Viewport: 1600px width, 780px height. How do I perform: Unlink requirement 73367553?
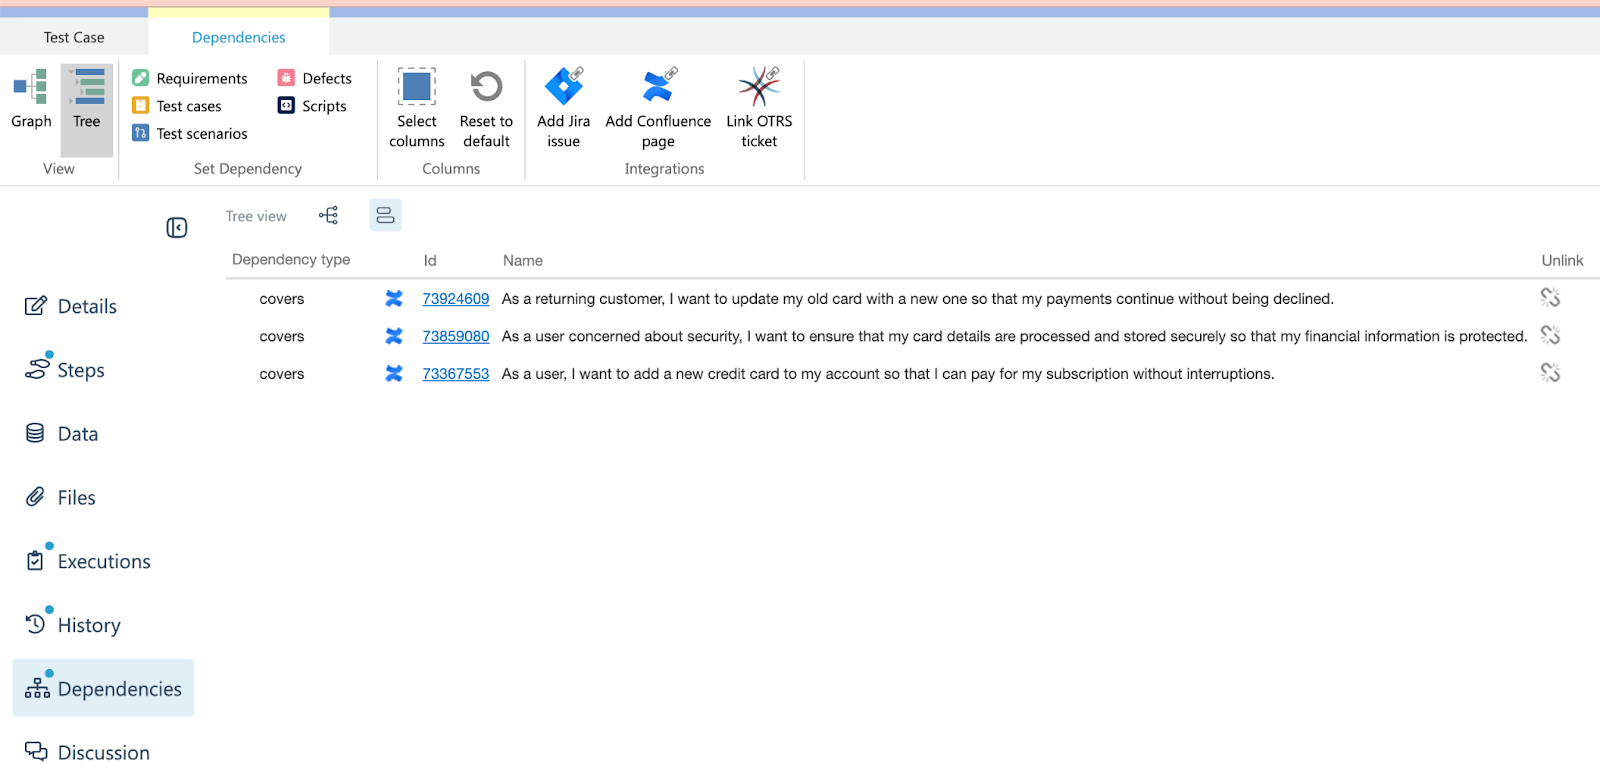pyautogui.click(x=1550, y=373)
